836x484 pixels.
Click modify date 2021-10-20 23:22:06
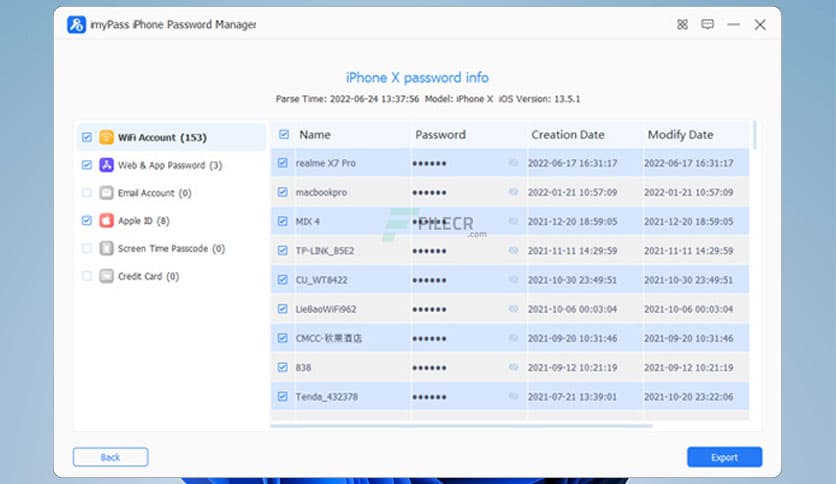click(x=688, y=397)
